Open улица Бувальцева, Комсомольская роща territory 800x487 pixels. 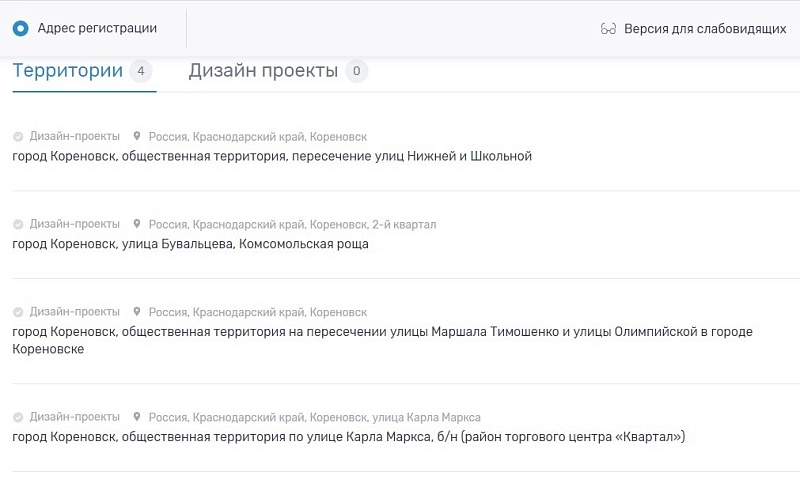(190, 244)
